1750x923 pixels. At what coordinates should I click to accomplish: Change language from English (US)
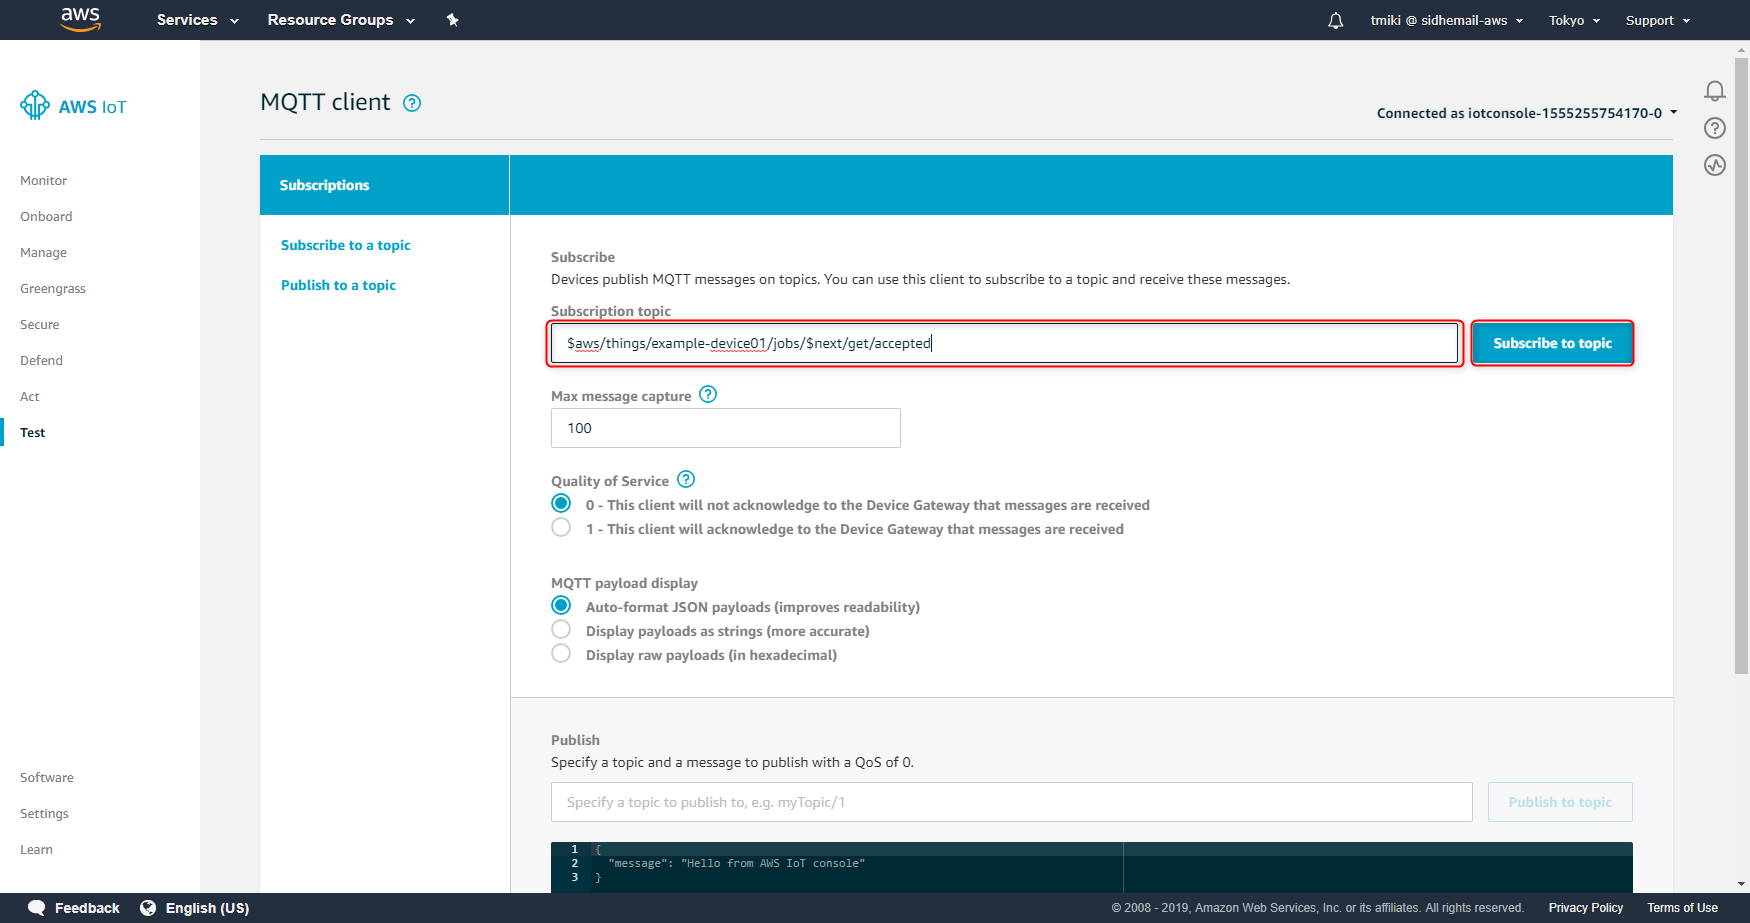tap(207, 908)
